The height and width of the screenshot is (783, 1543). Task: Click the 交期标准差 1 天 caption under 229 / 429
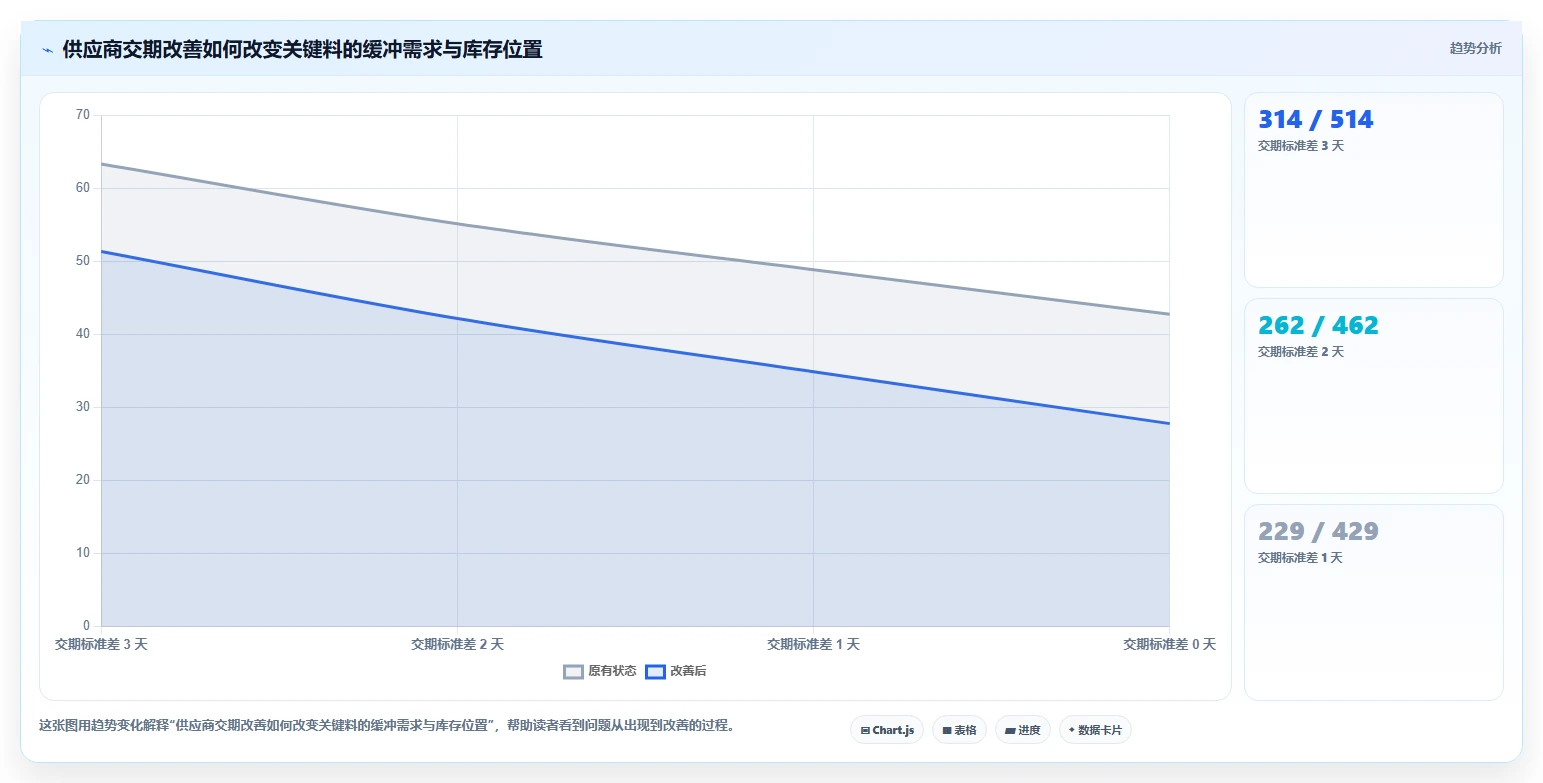[1300, 558]
